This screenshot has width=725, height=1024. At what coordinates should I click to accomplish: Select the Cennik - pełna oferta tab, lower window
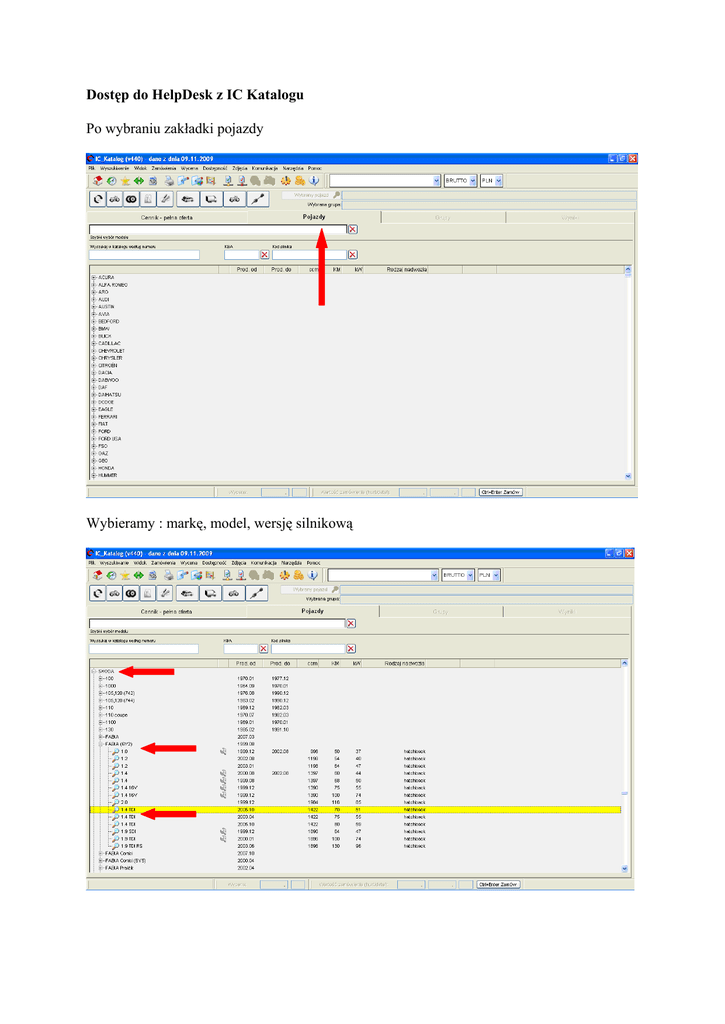pos(166,610)
